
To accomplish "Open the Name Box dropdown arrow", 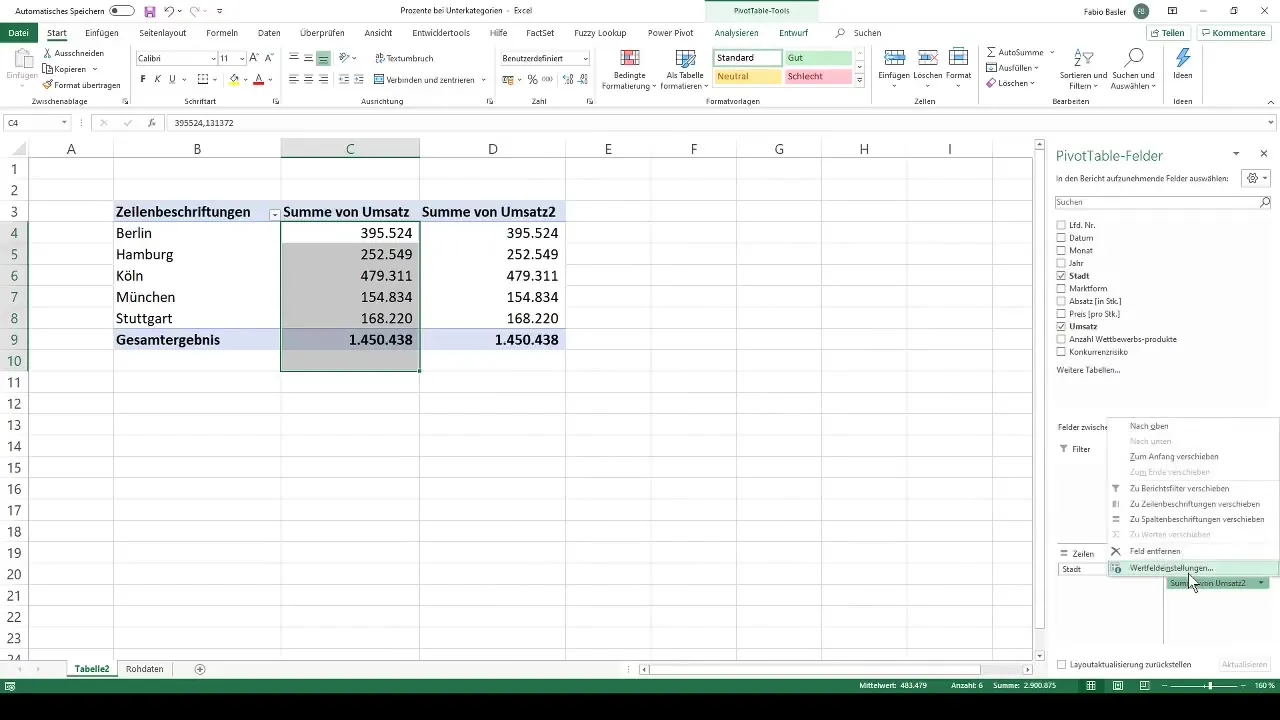I will (x=64, y=123).
